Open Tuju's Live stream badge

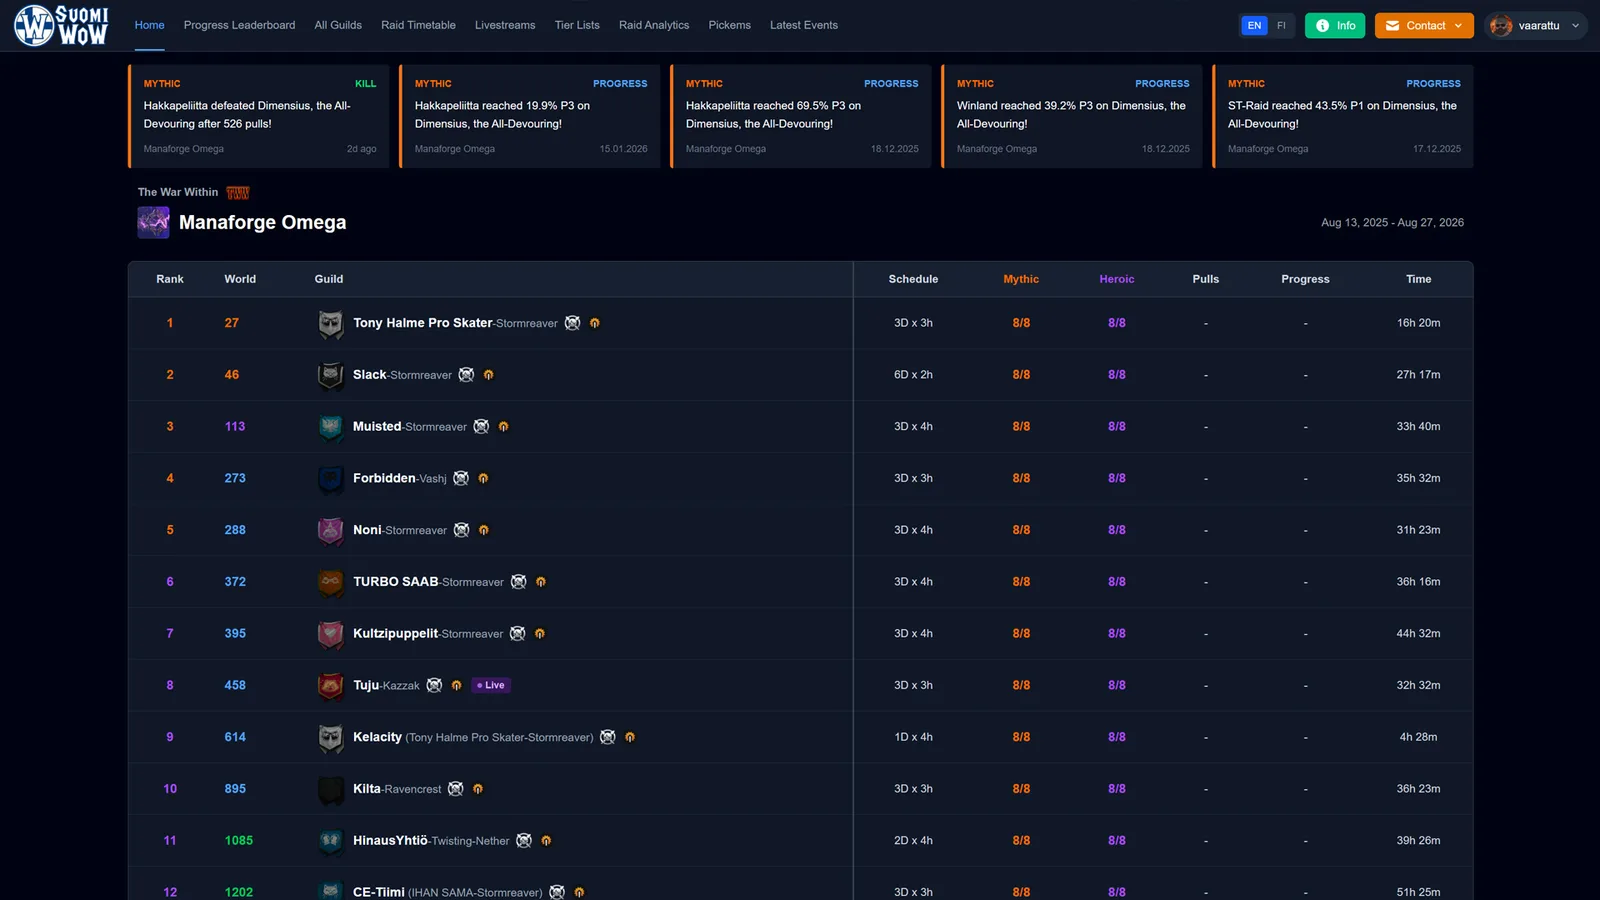[x=491, y=685]
